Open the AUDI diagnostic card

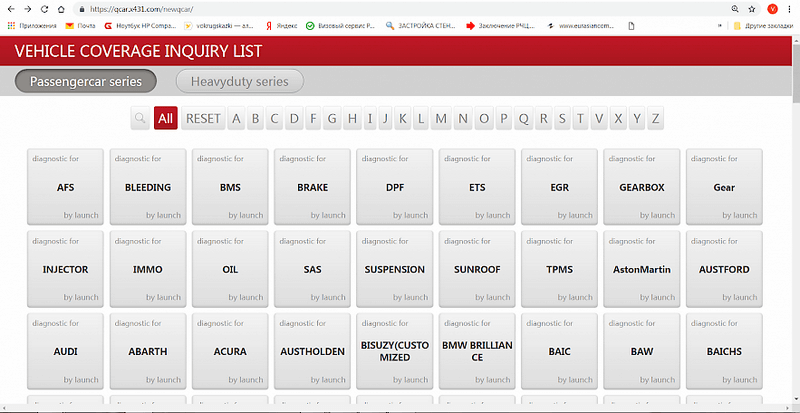click(x=65, y=351)
